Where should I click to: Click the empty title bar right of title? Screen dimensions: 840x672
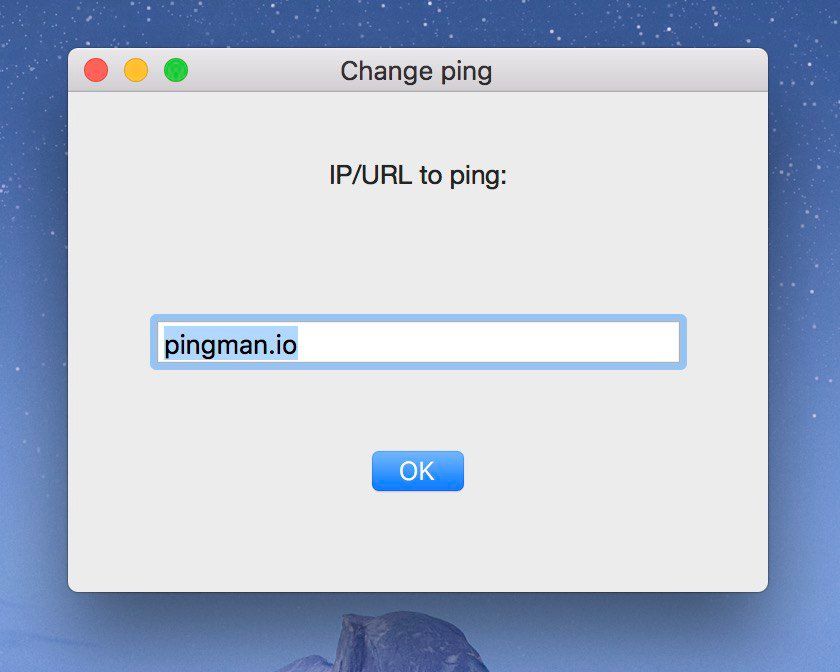coord(627,70)
